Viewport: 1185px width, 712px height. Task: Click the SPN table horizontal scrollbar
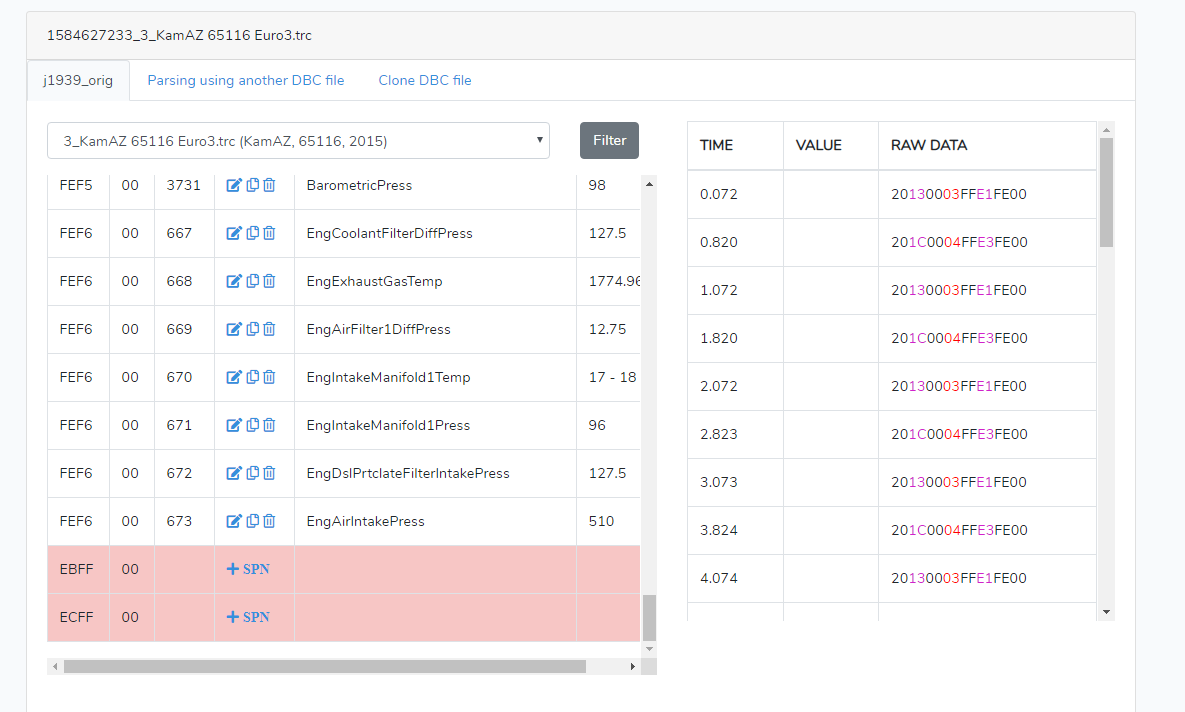tap(324, 666)
